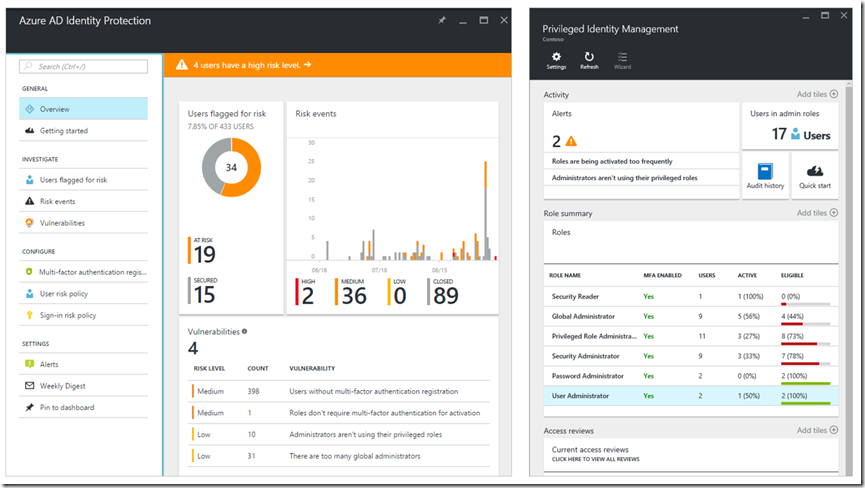Open Administrators aren't using privileged roles alert
This screenshot has height=488, width=865.
[x=641, y=178]
